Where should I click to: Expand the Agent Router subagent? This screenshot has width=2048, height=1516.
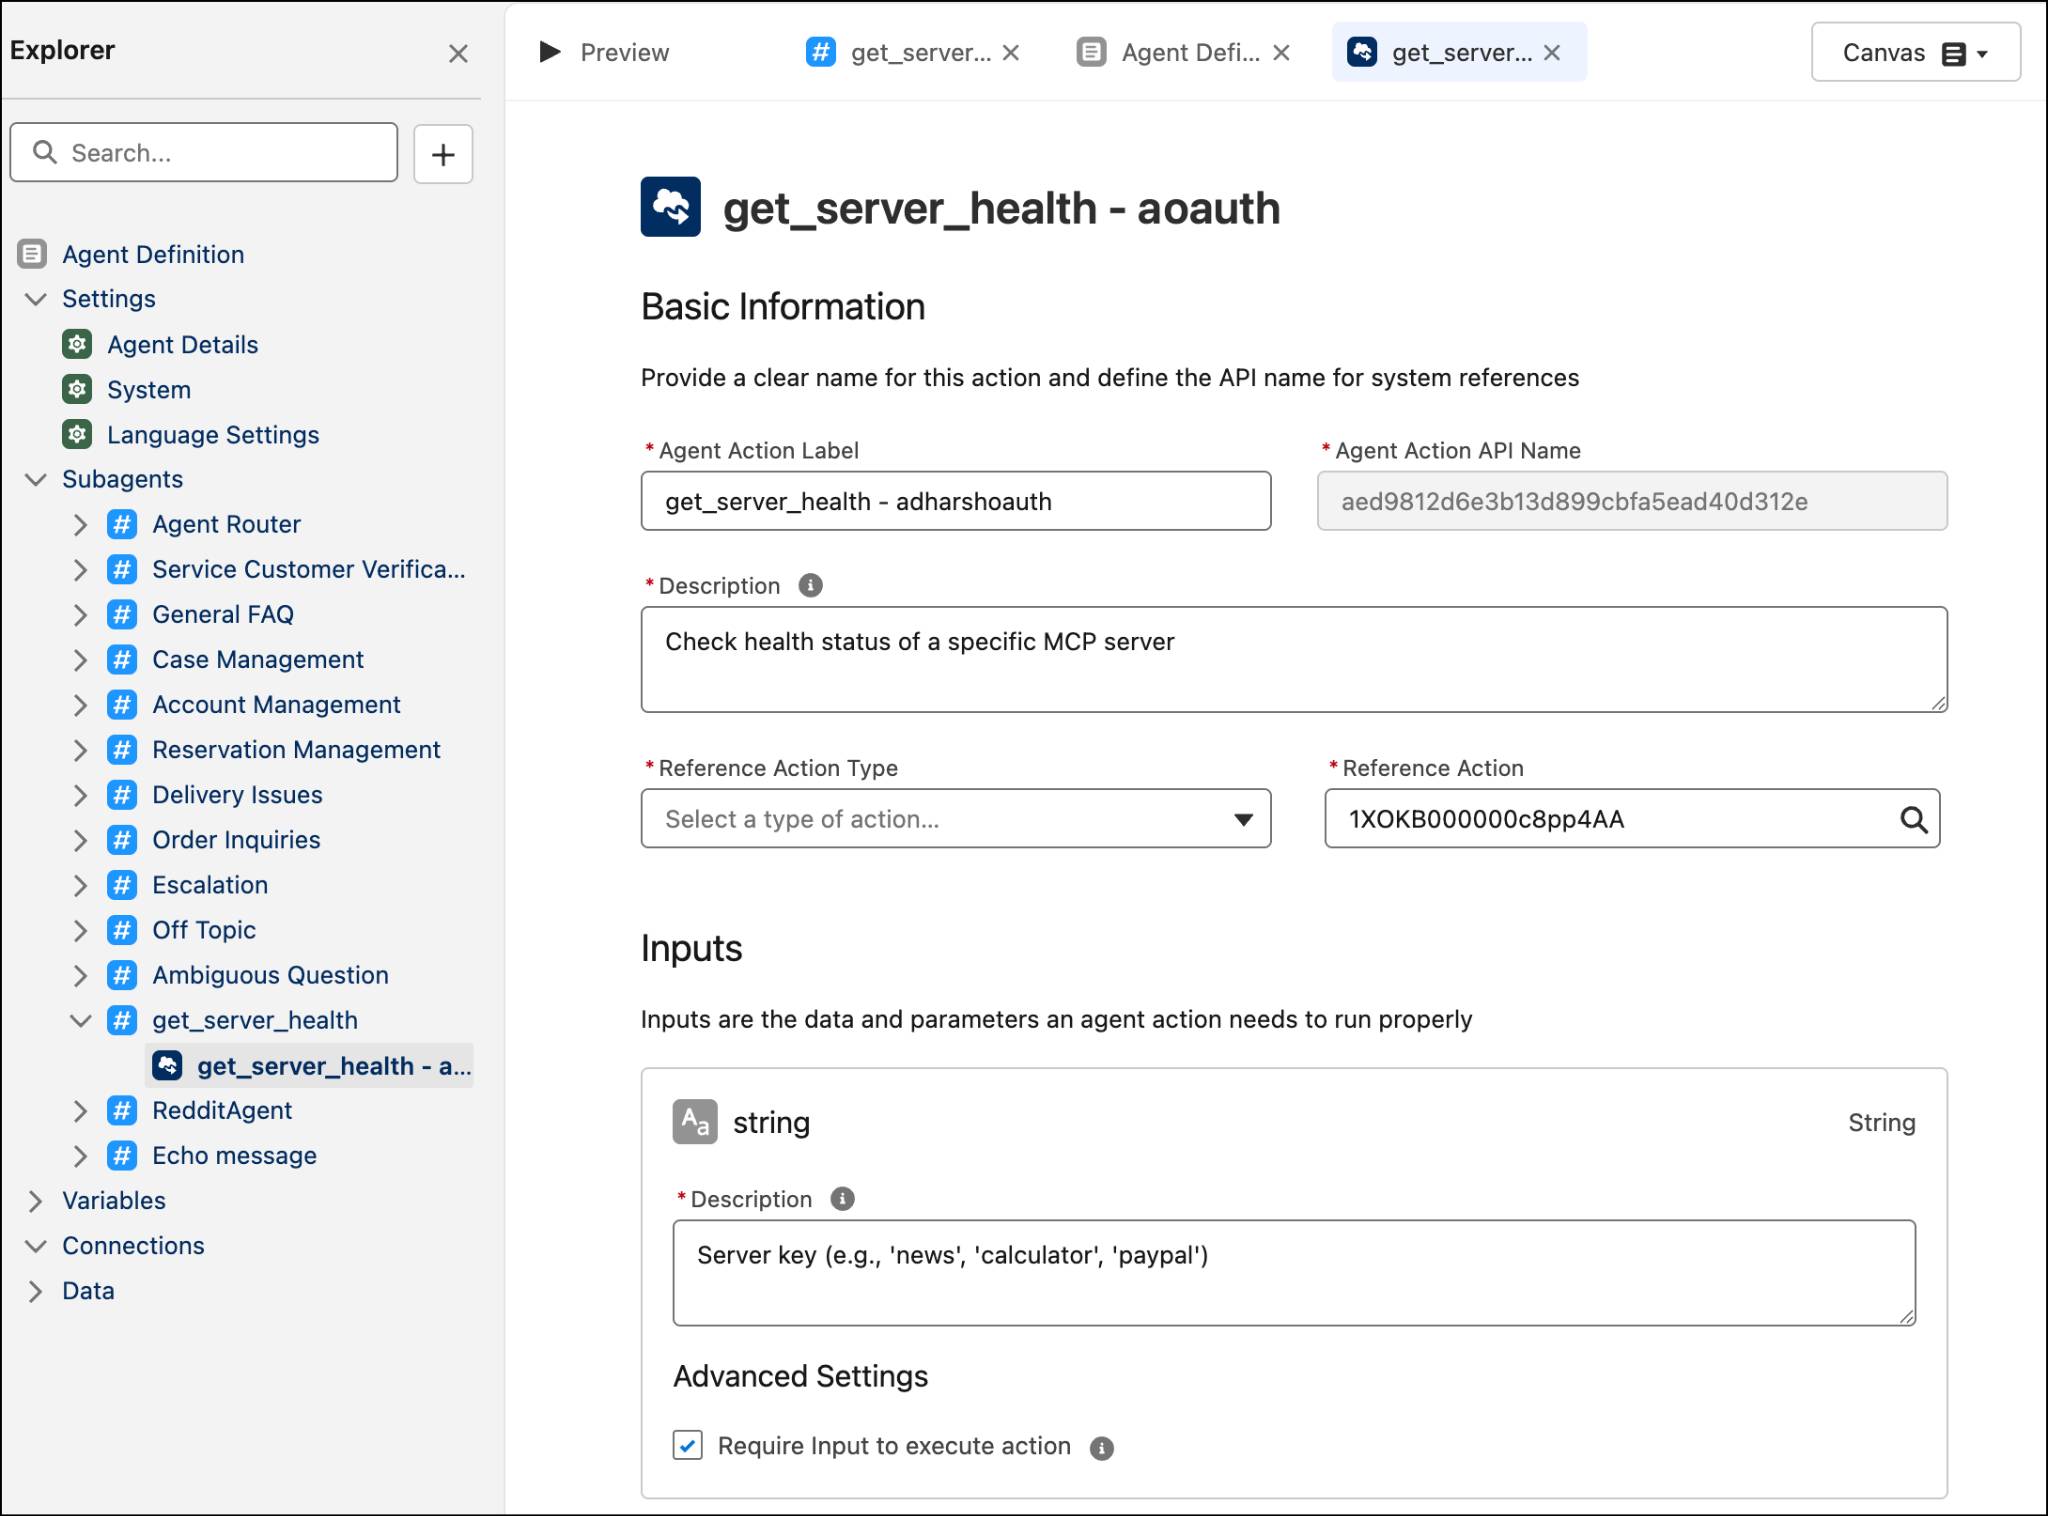(x=81, y=524)
